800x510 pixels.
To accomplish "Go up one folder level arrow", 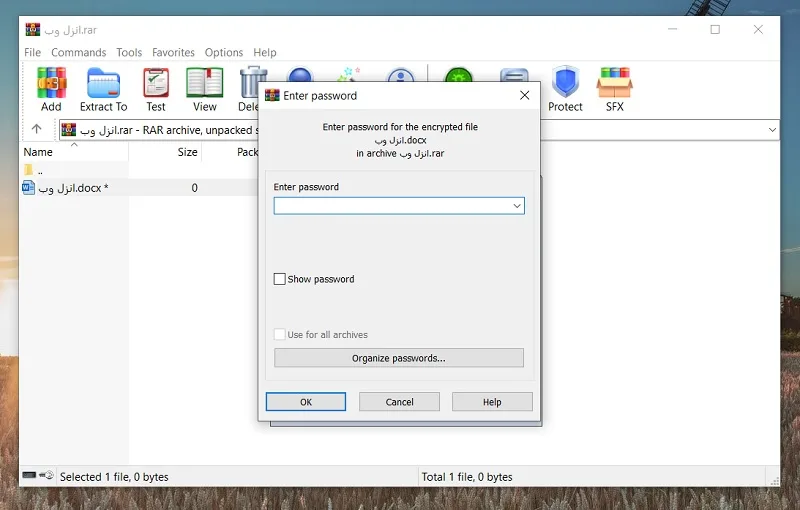I will pos(36,129).
